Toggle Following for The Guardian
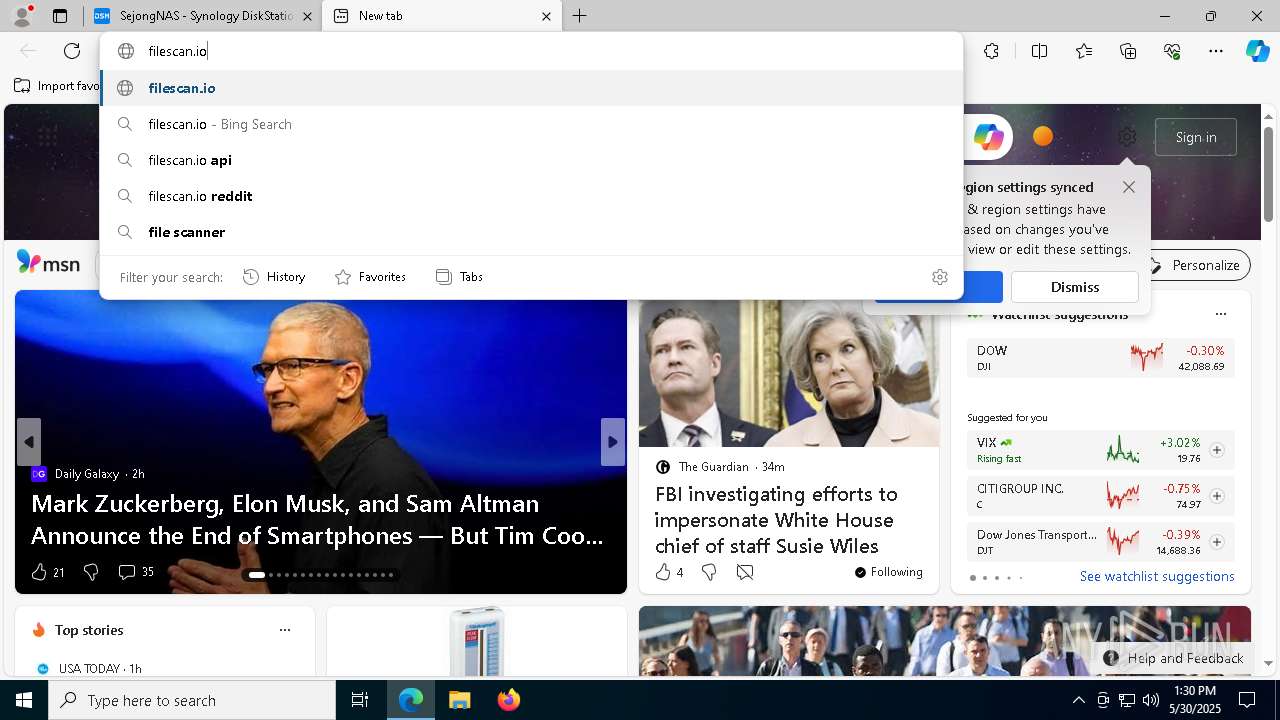This screenshot has height=720, width=1280. click(888, 572)
